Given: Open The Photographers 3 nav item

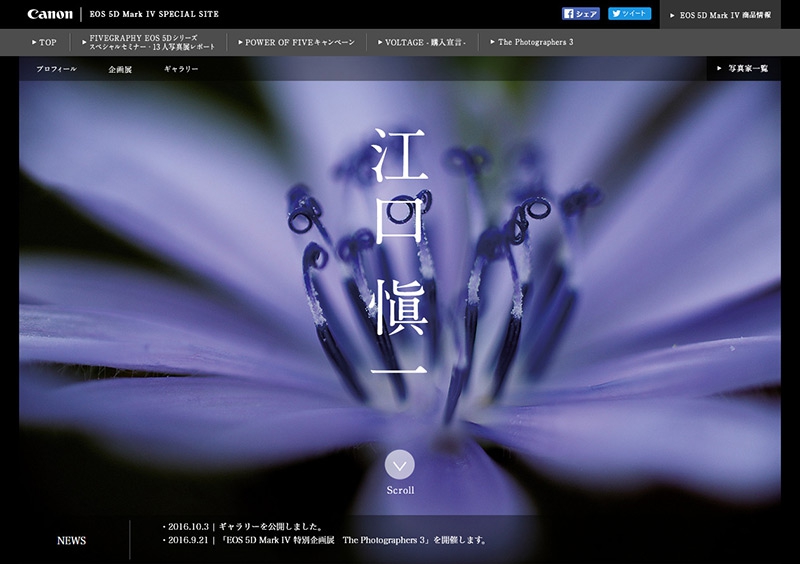Looking at the screenshot, I should pos(533,42).
